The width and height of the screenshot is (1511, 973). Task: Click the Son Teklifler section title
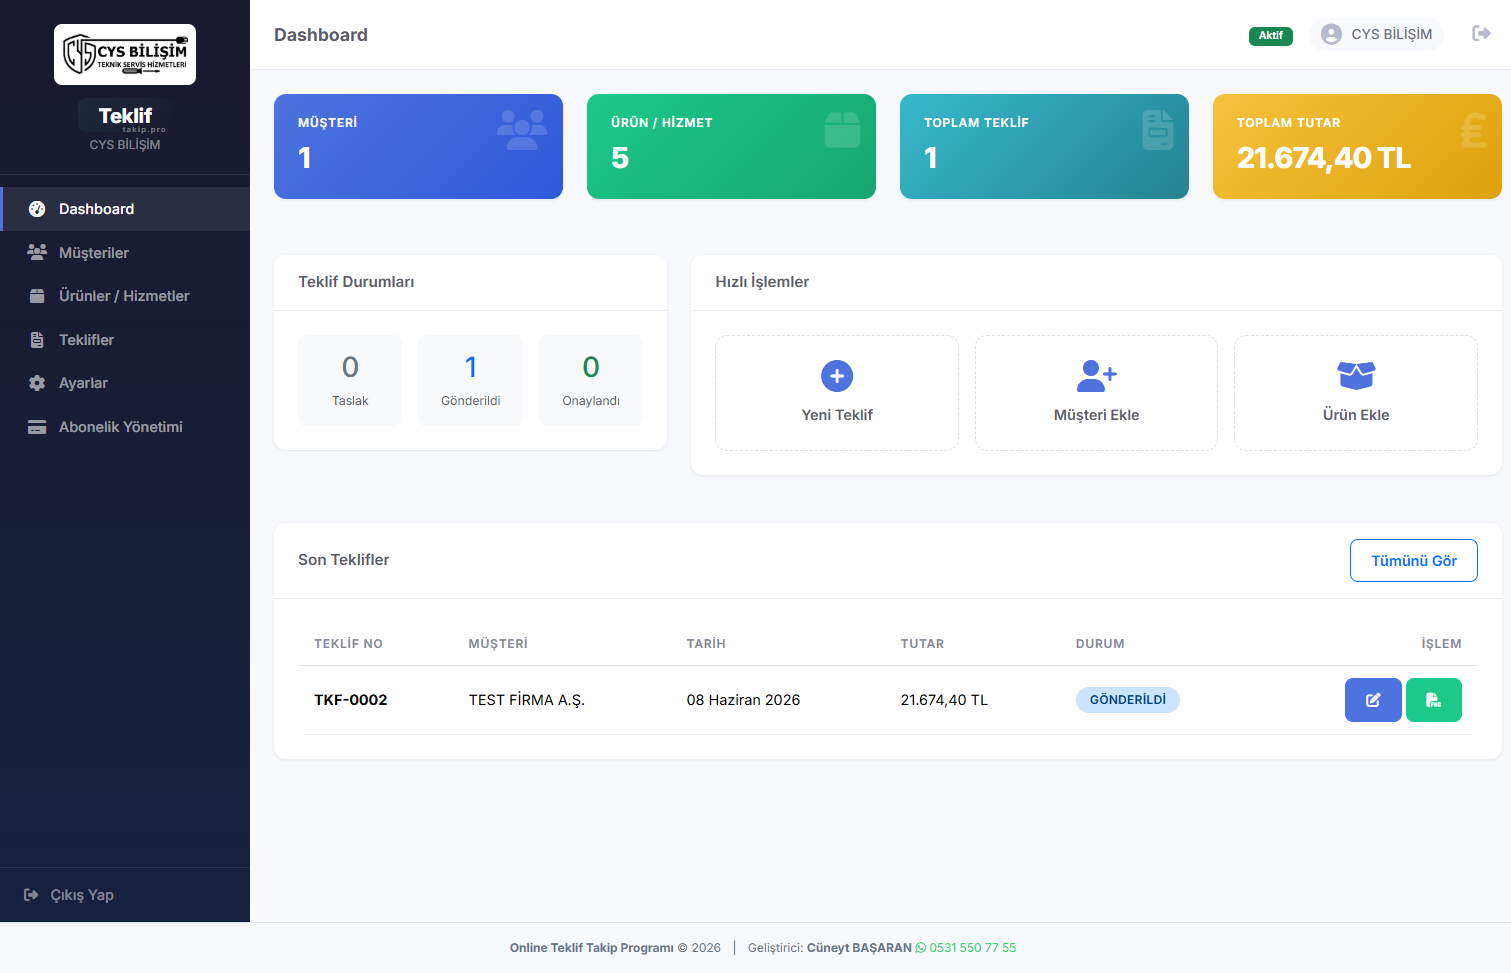point(344,560)
